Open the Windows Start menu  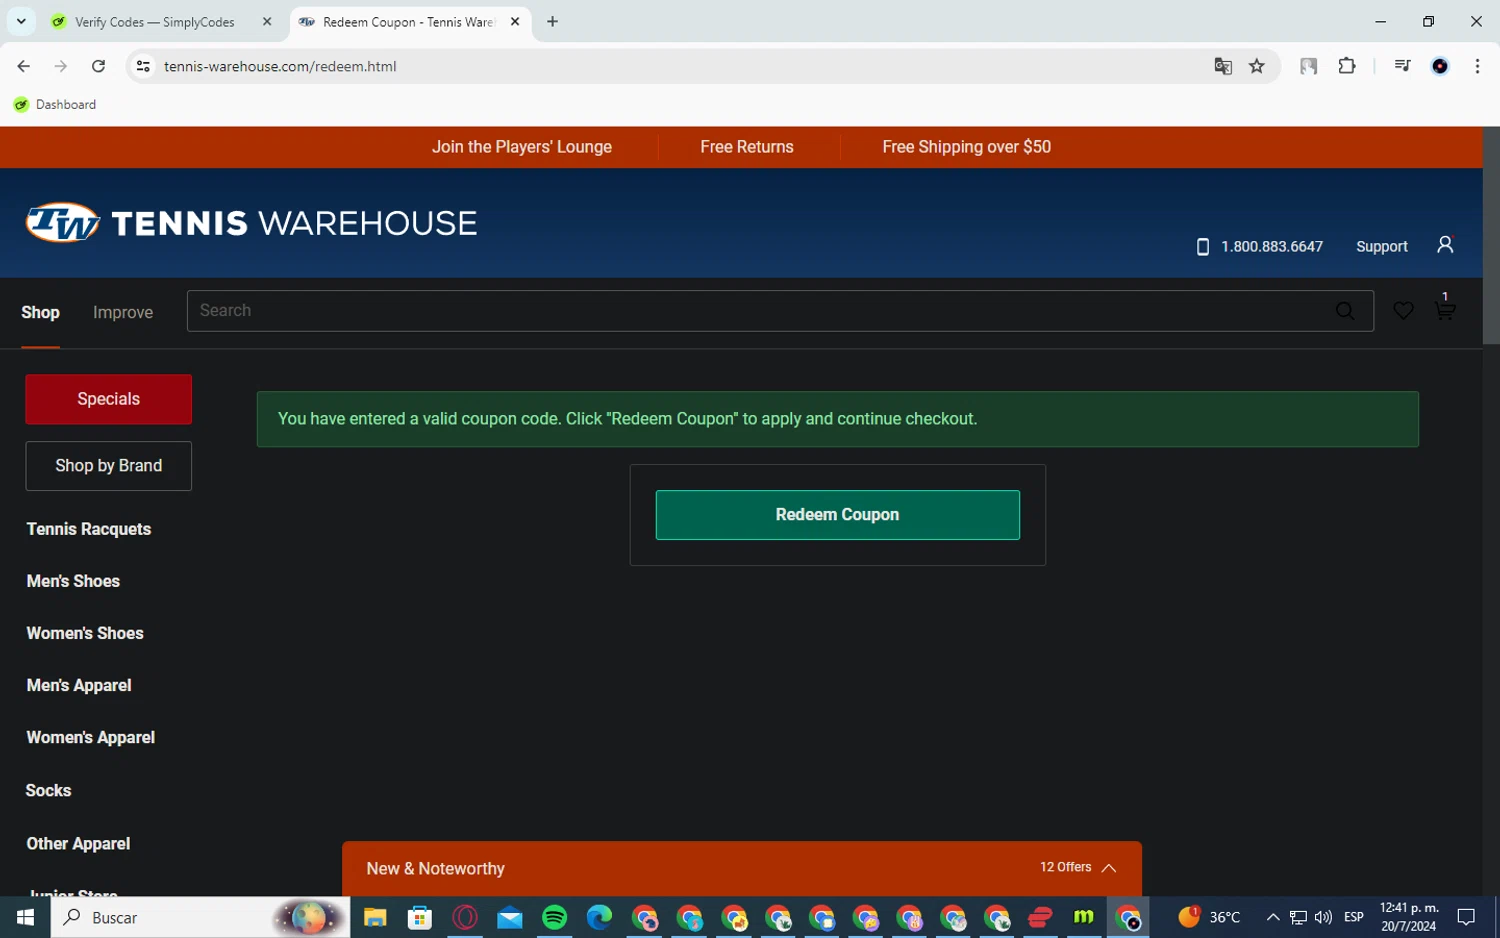tap(25, 917)
